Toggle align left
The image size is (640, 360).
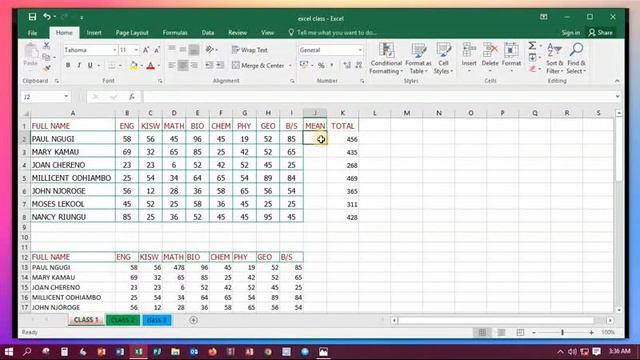172,65
